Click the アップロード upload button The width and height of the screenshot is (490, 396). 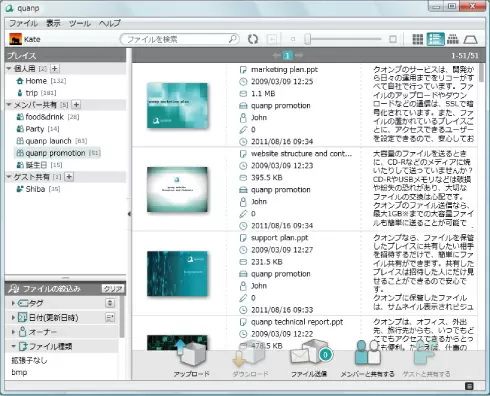tap(192, 359)
